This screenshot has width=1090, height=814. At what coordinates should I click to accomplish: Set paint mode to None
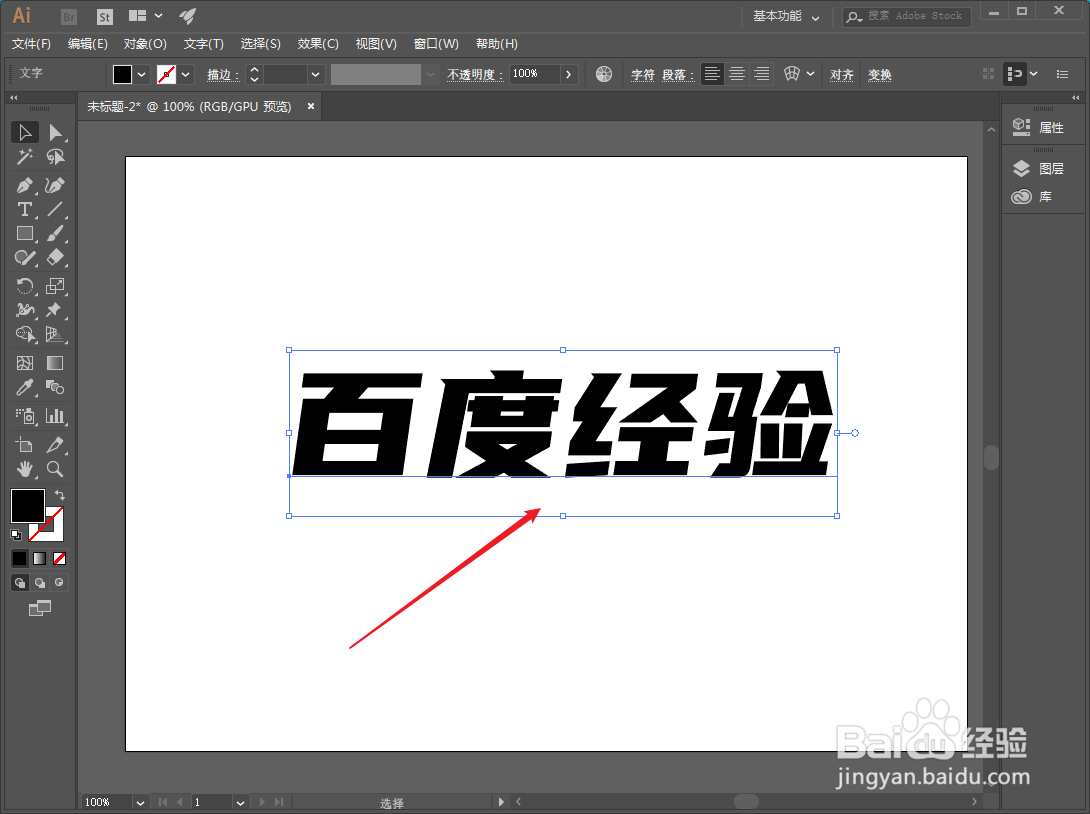60,558
